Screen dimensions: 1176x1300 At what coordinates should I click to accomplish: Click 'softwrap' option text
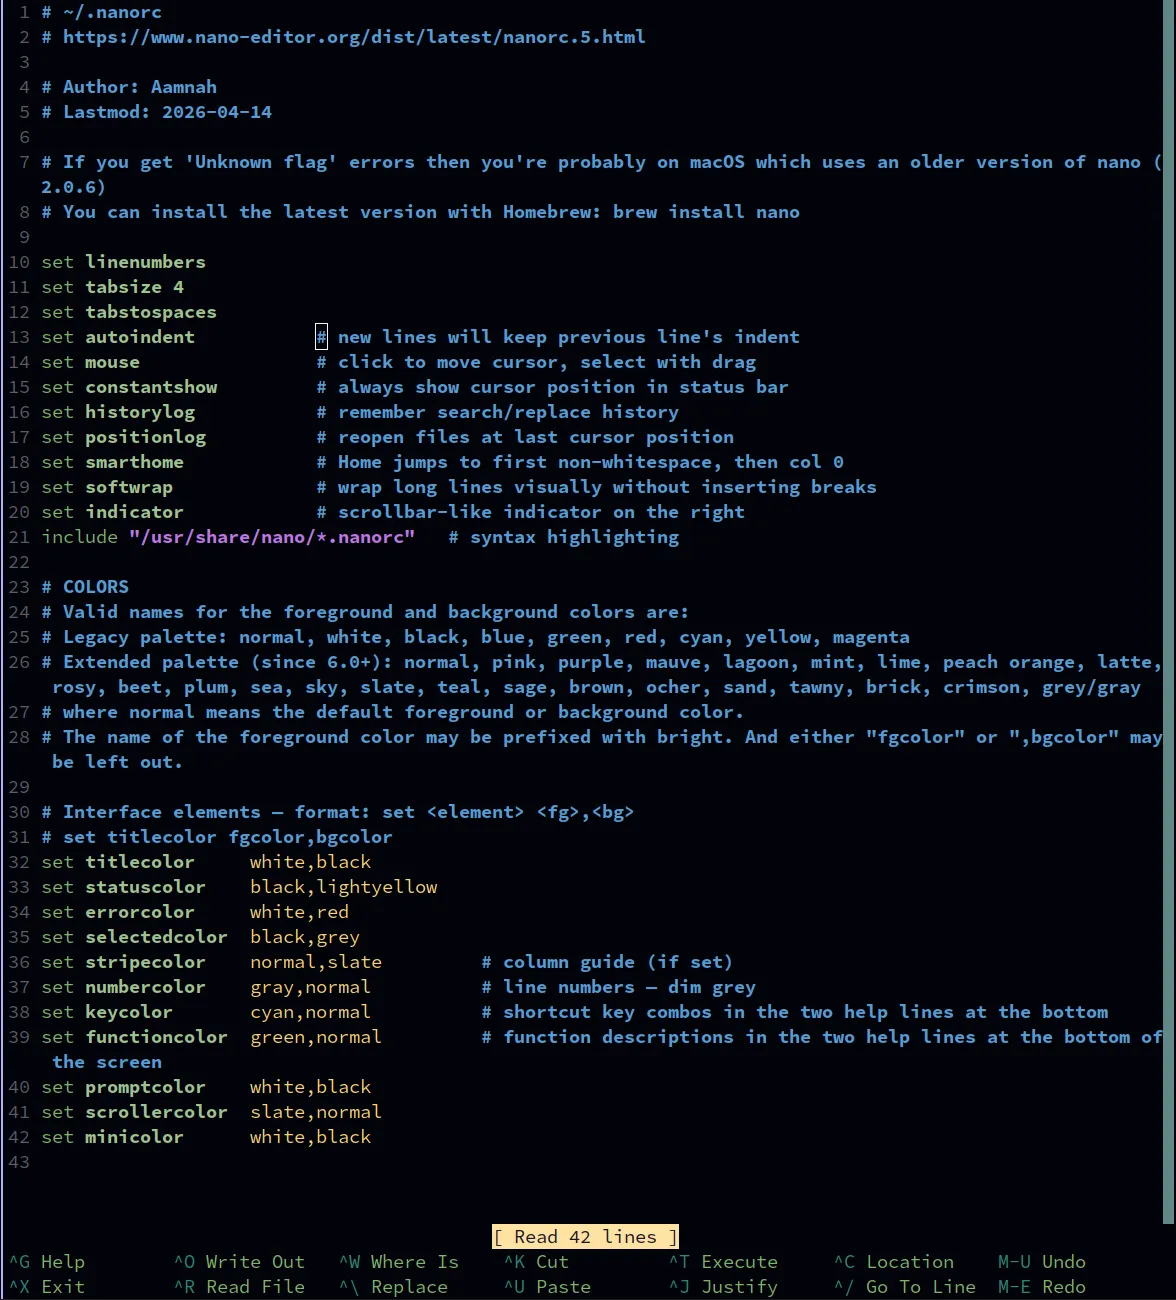(x=129, y=487)
